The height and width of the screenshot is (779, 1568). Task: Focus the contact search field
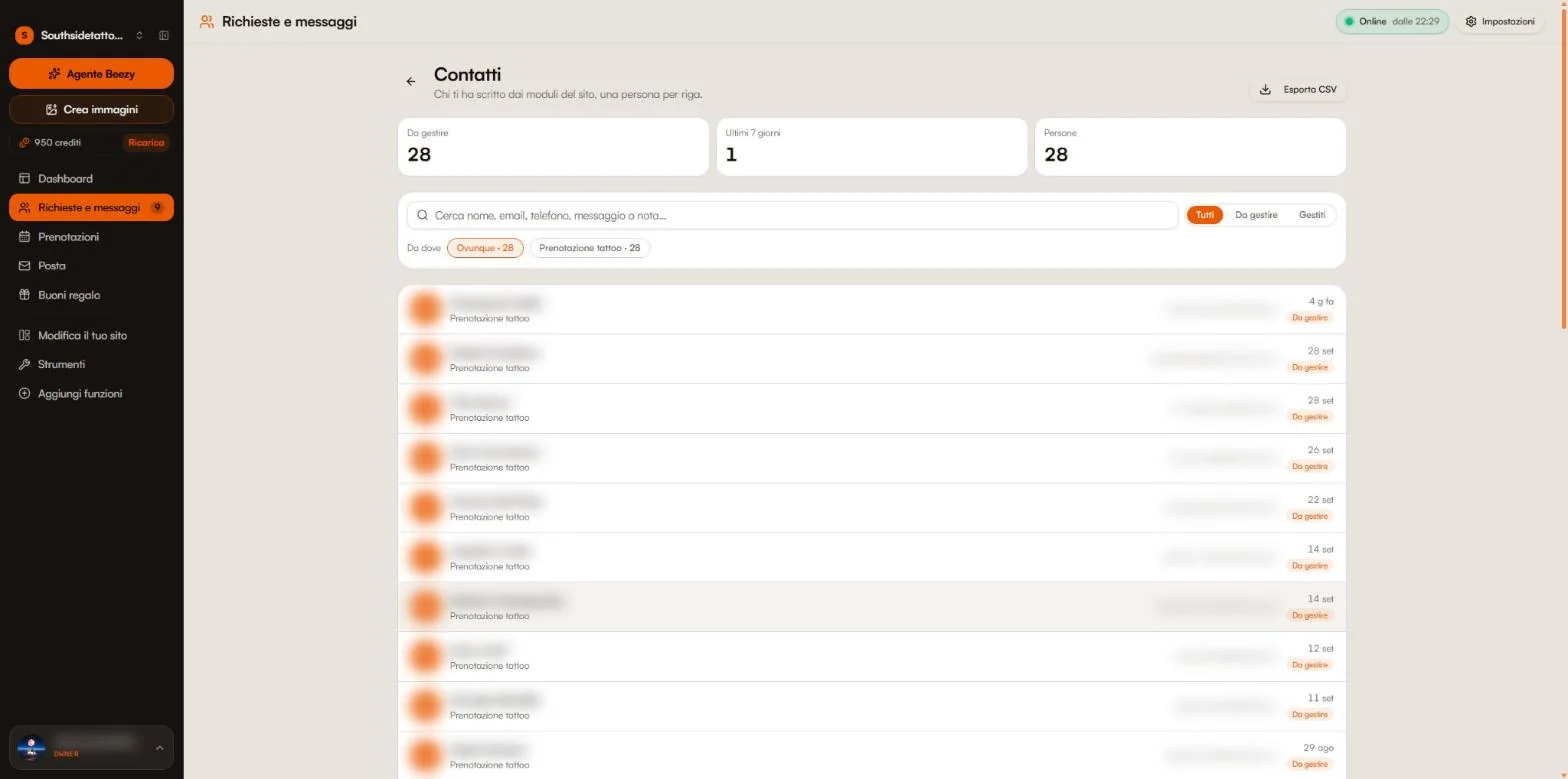pyautogui.click(x=792, y=215)
